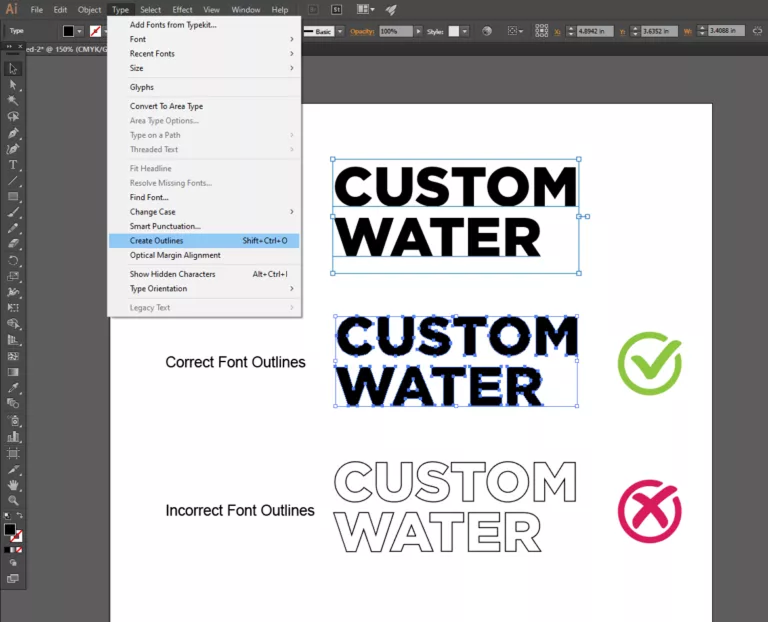
Task: Click the Stock (St) icon in top bar
Action: [337, 10]
